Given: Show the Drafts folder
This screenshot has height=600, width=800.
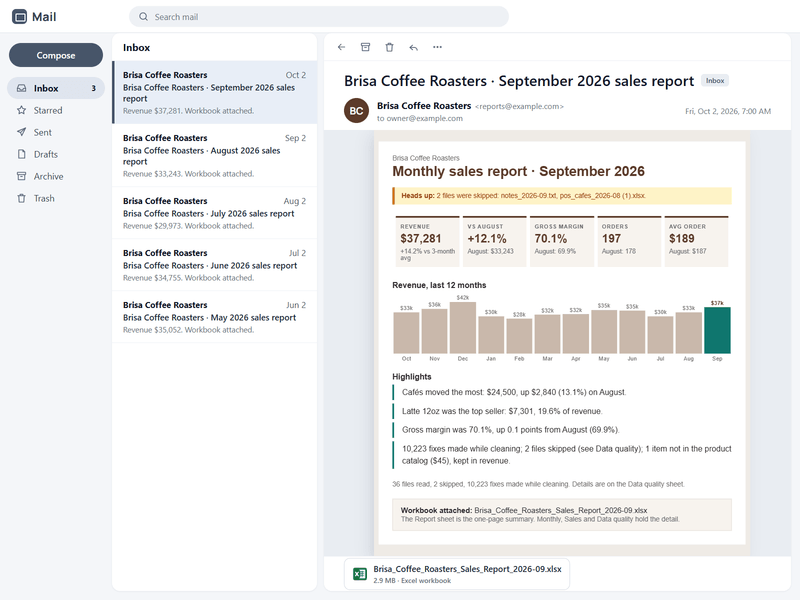Looking at the screenshot, I should tap(56, 154).
